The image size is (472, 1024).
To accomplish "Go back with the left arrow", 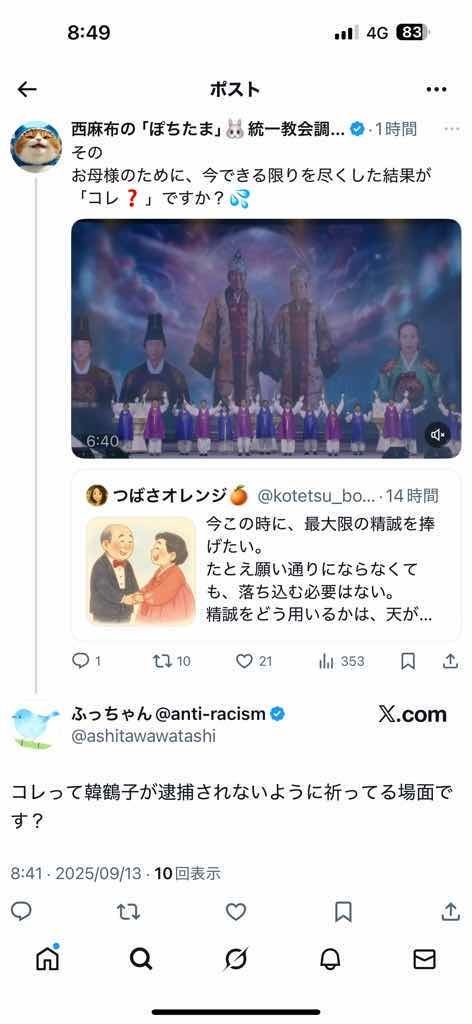I will pyautogui.click(x=27, y=89).
